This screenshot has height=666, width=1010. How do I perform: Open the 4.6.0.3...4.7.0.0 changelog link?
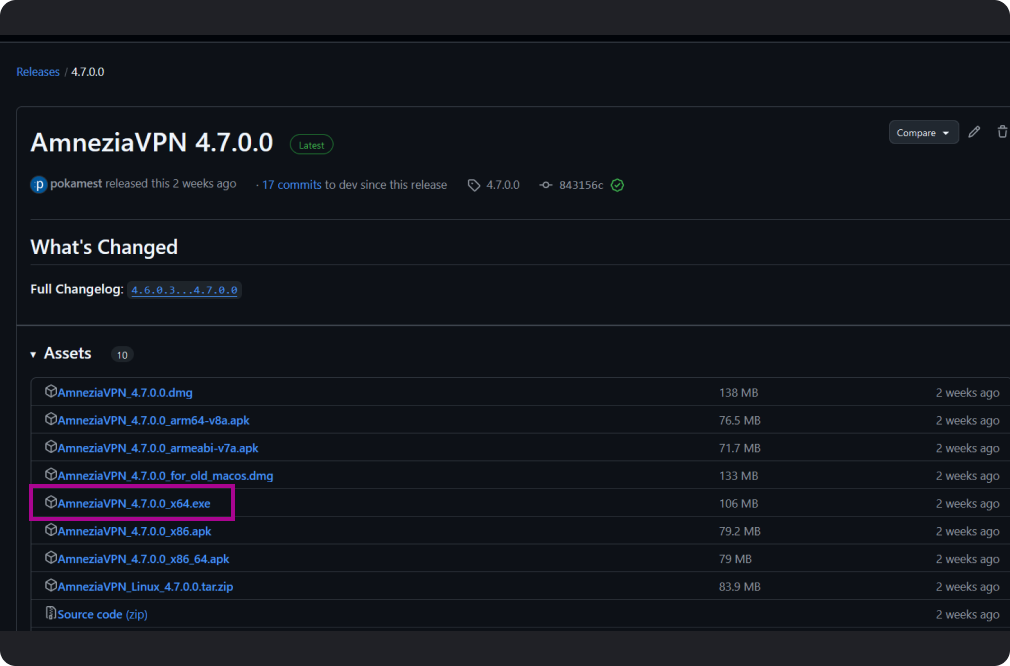[x=185, y=290]
